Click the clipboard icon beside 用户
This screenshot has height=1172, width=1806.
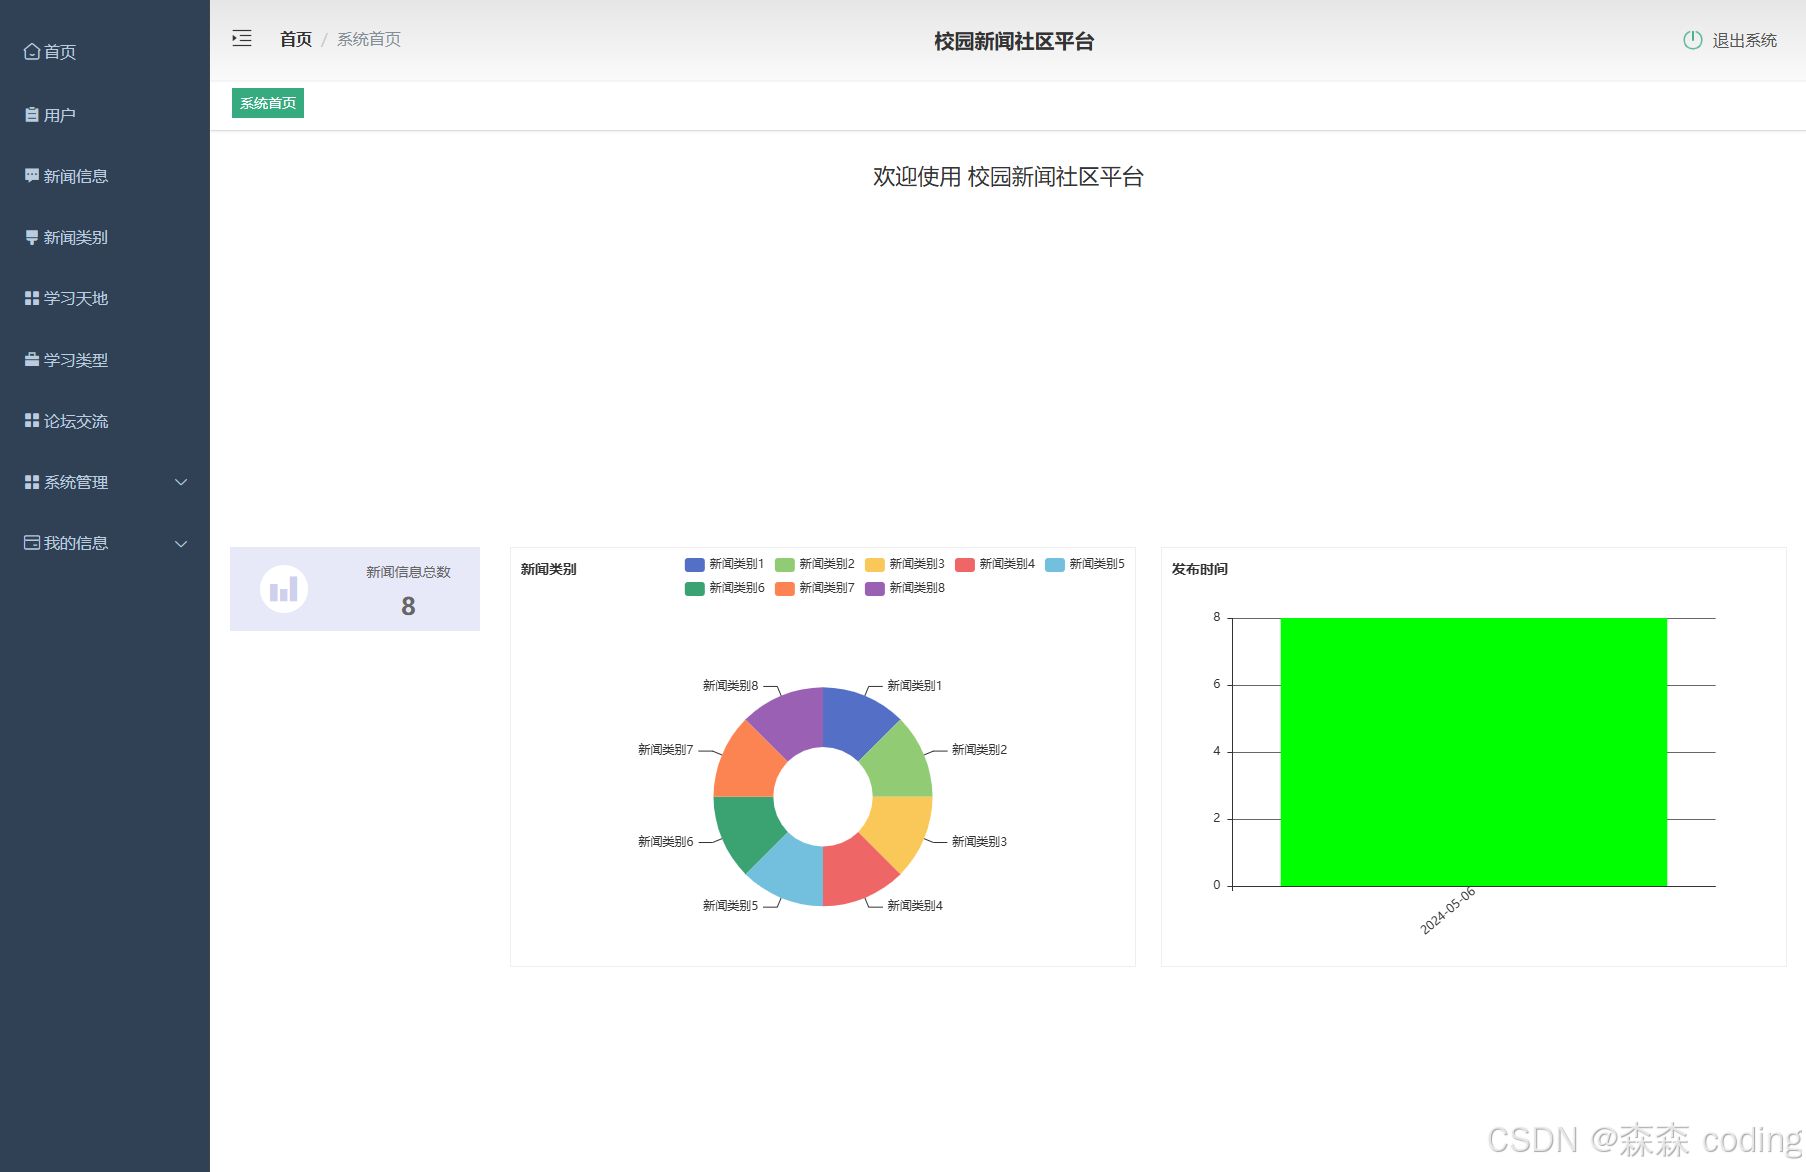point(32,115)
